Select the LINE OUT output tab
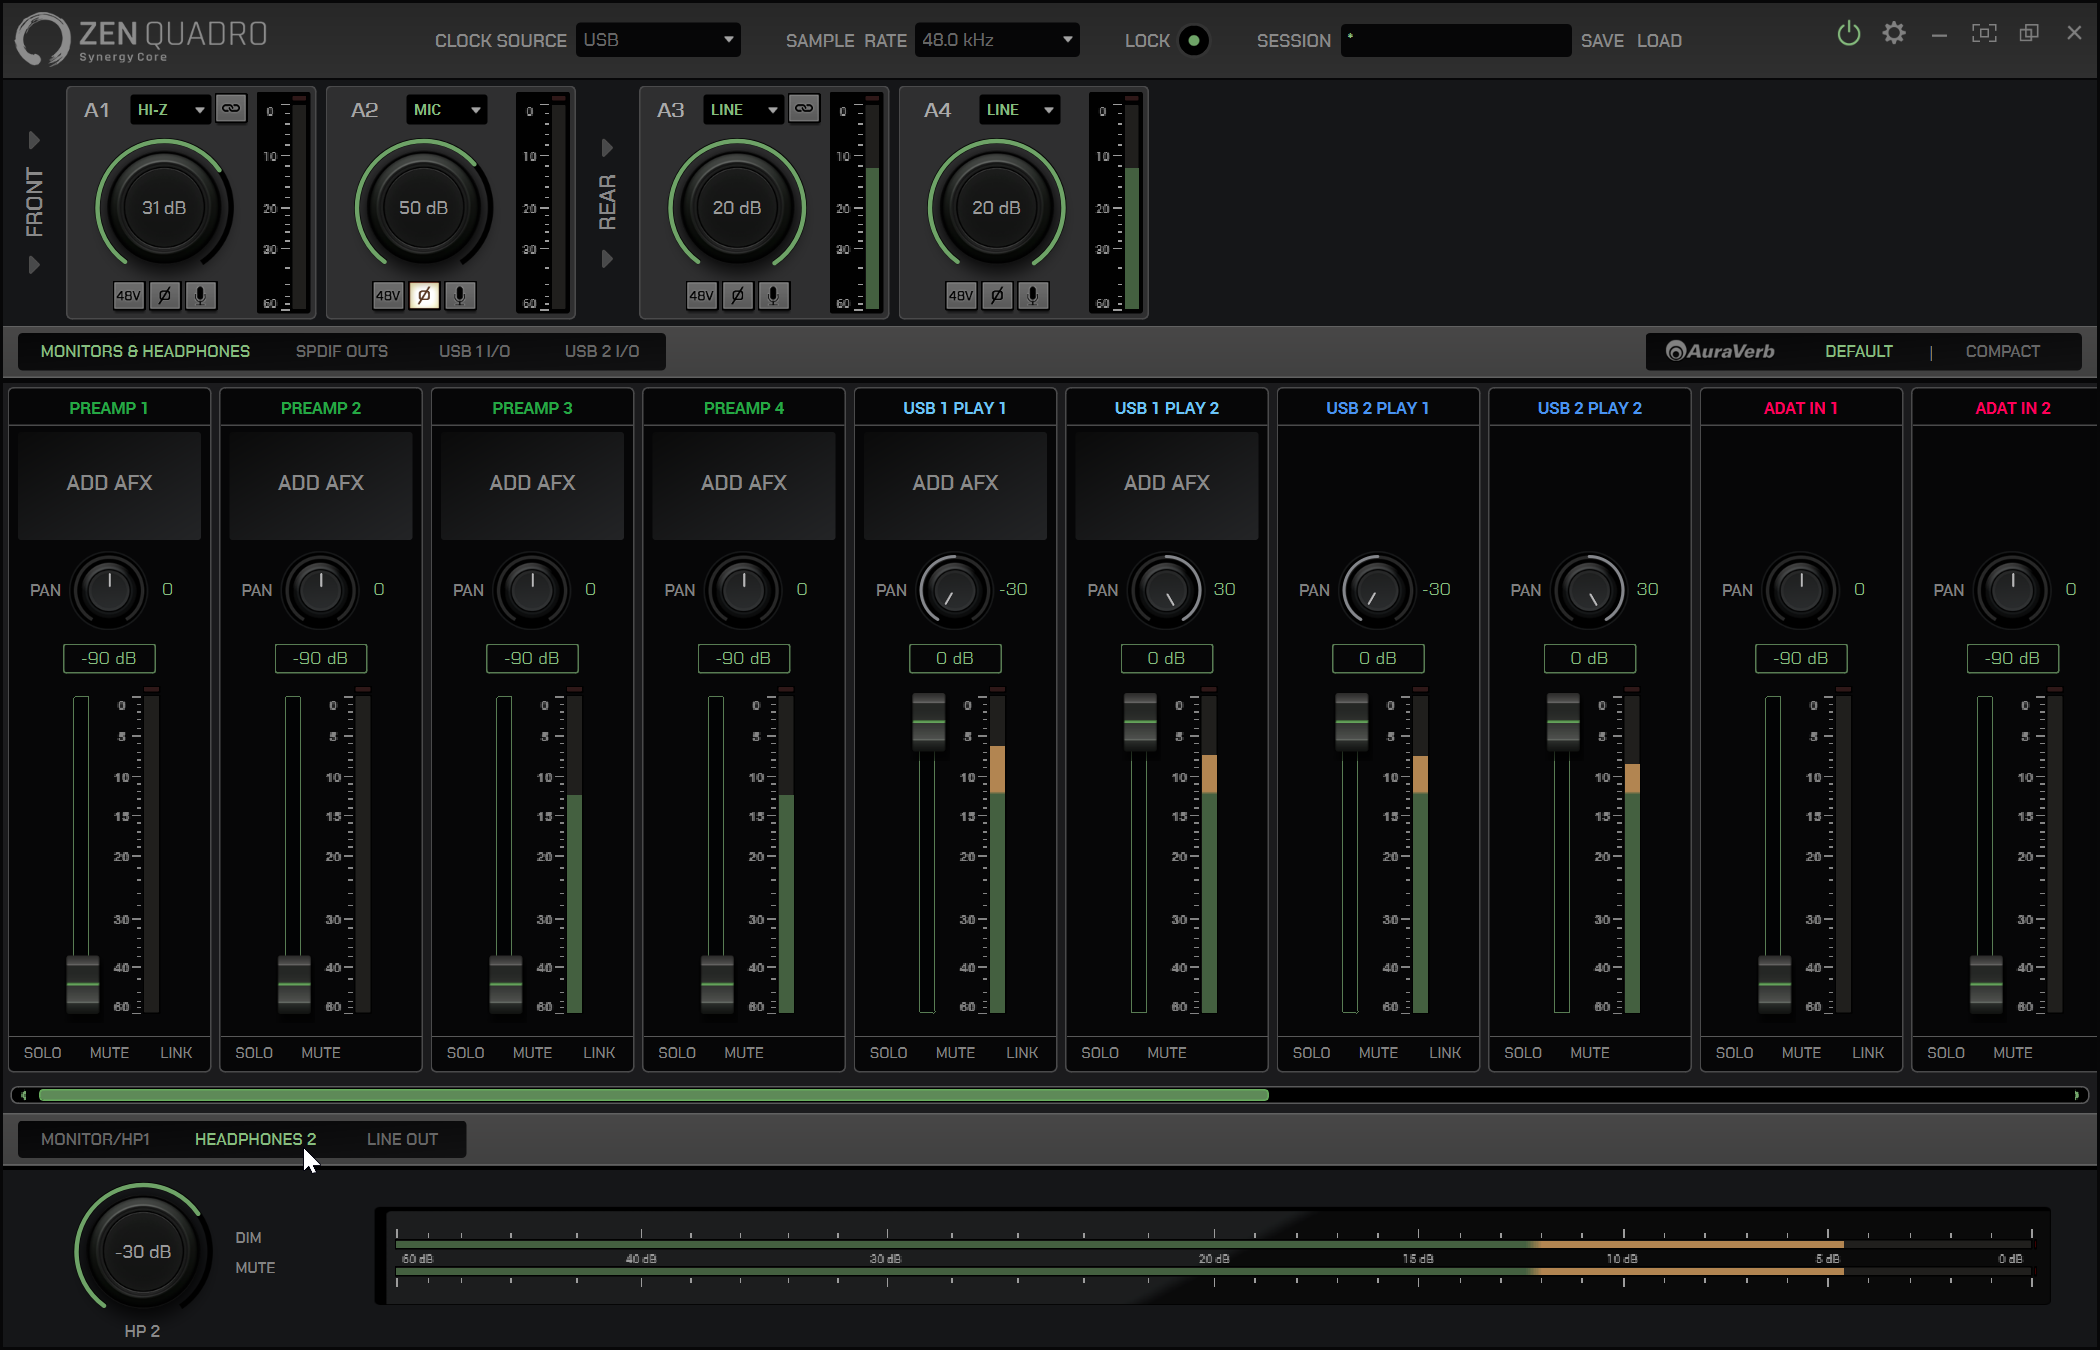This screenshot has width=2100, height=1350. point(402,1139)
